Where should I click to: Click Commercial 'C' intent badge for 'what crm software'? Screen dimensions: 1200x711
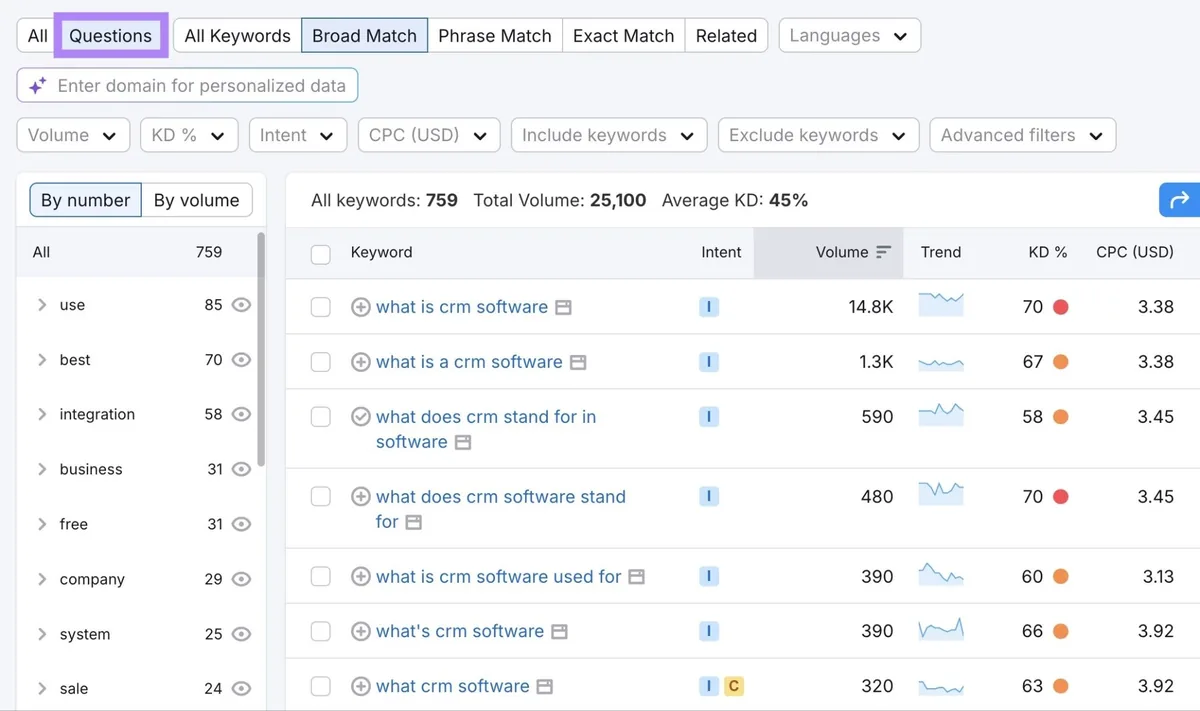pos(734,686)
